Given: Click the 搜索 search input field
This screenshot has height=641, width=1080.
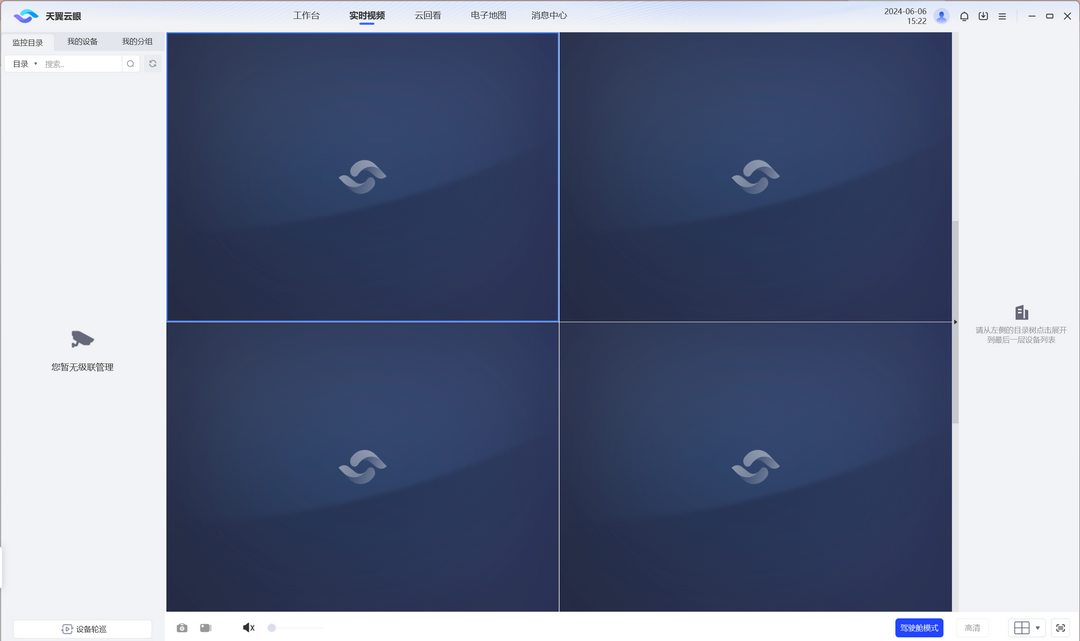Looking at the screenshot, I should tap(80, 64).
